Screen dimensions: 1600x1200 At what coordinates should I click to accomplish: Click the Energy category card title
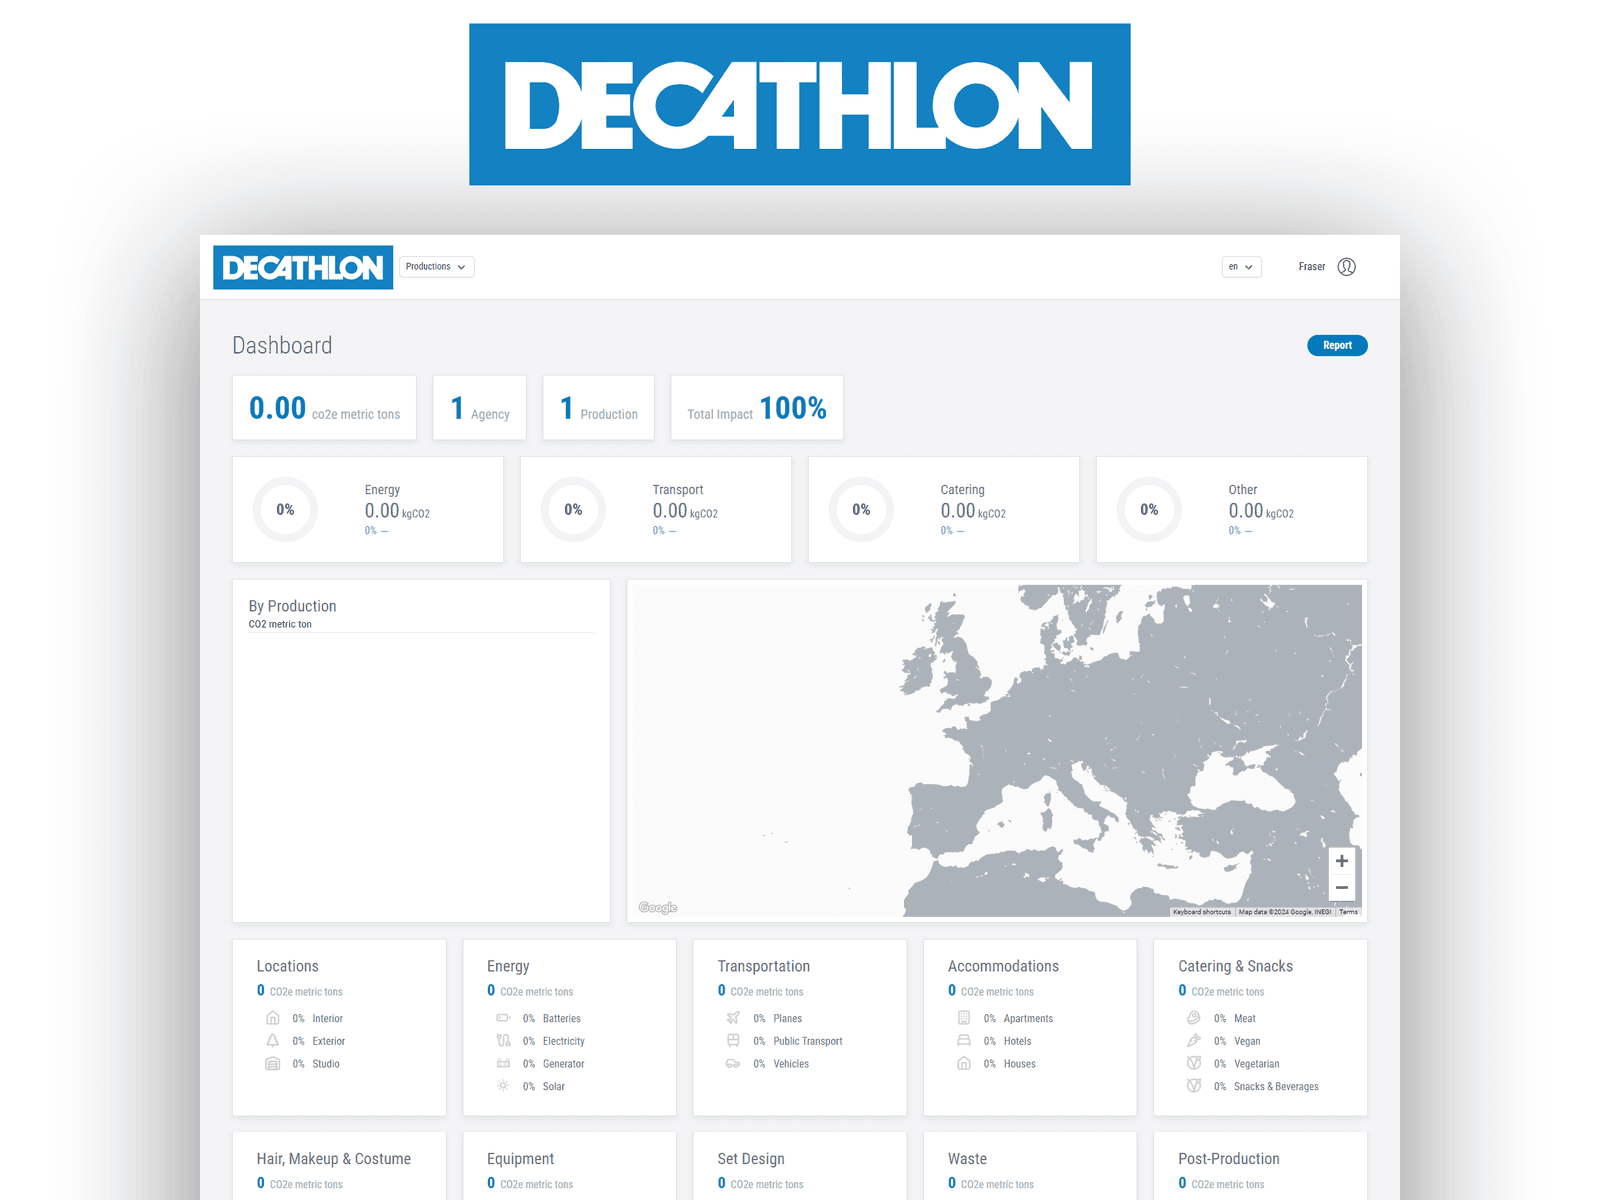click(508, 966)
